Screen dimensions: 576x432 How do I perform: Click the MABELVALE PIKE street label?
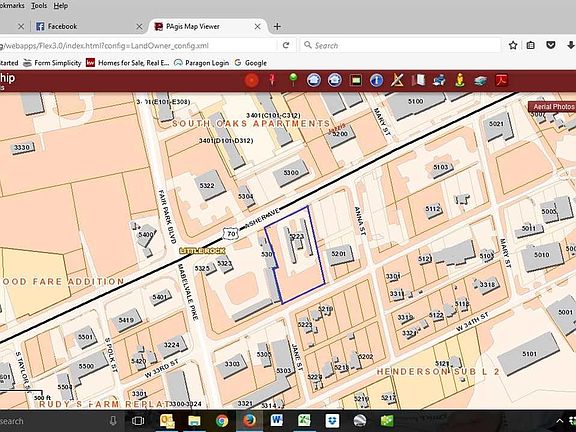click(188, 292)
